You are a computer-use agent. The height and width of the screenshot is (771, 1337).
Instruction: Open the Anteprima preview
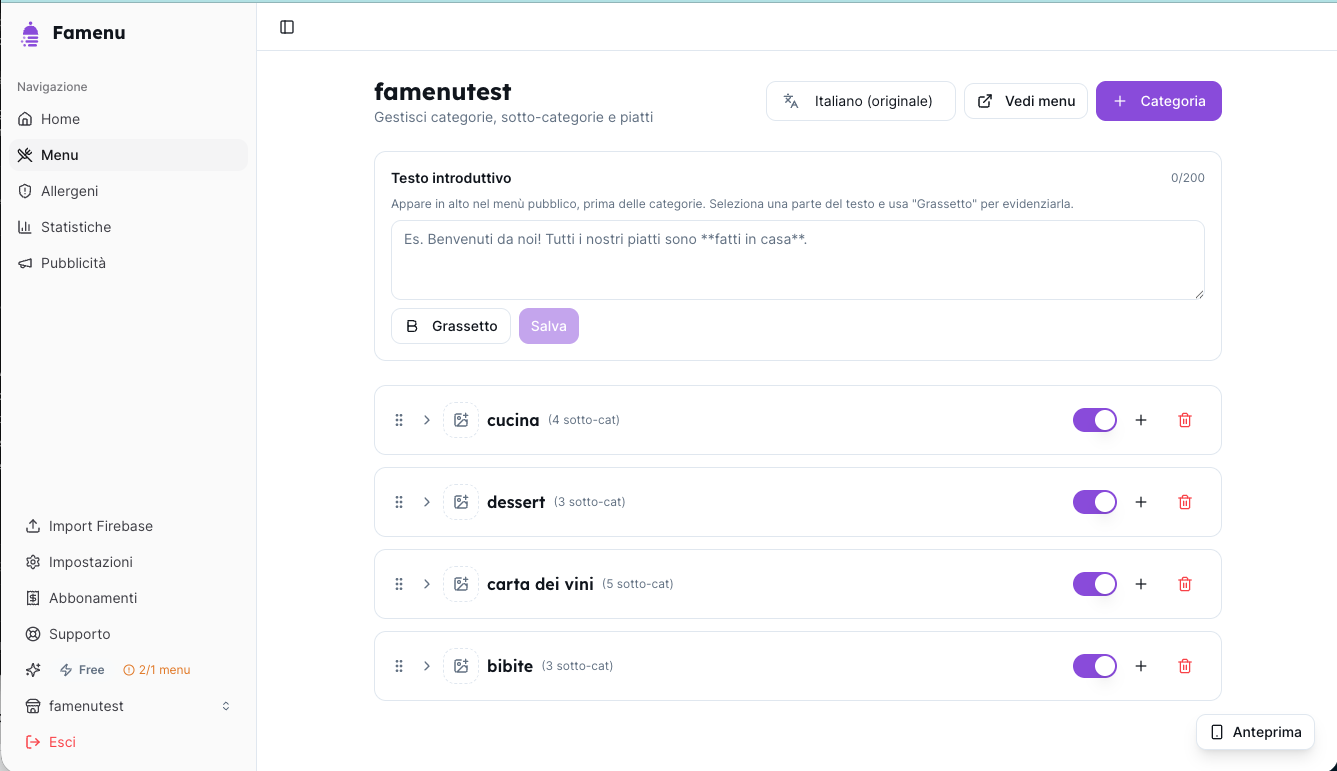point(1256,732)
